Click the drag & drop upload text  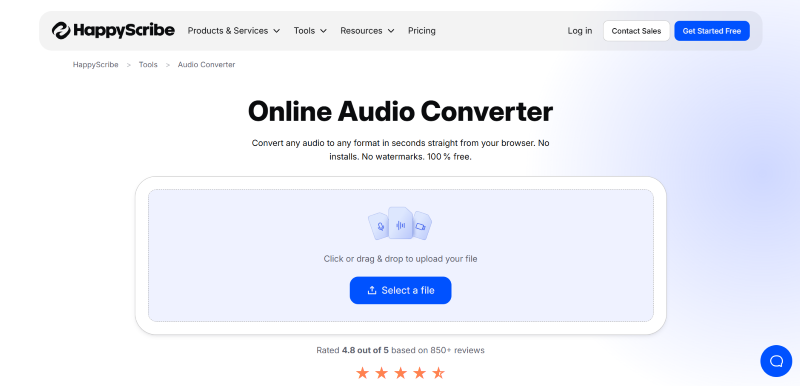[x=401, y=259]
